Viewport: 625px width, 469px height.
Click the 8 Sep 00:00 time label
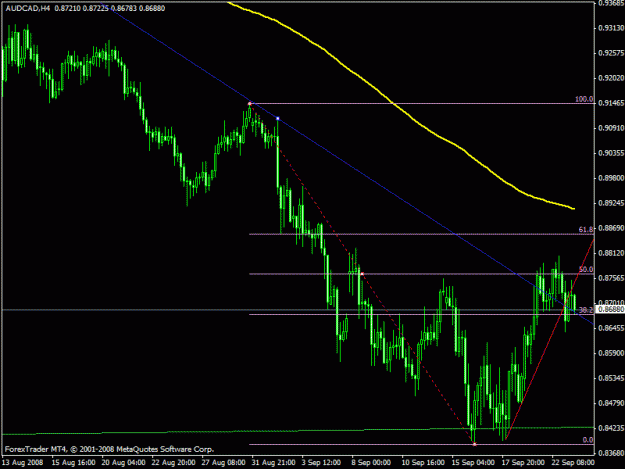pos(371,463)
